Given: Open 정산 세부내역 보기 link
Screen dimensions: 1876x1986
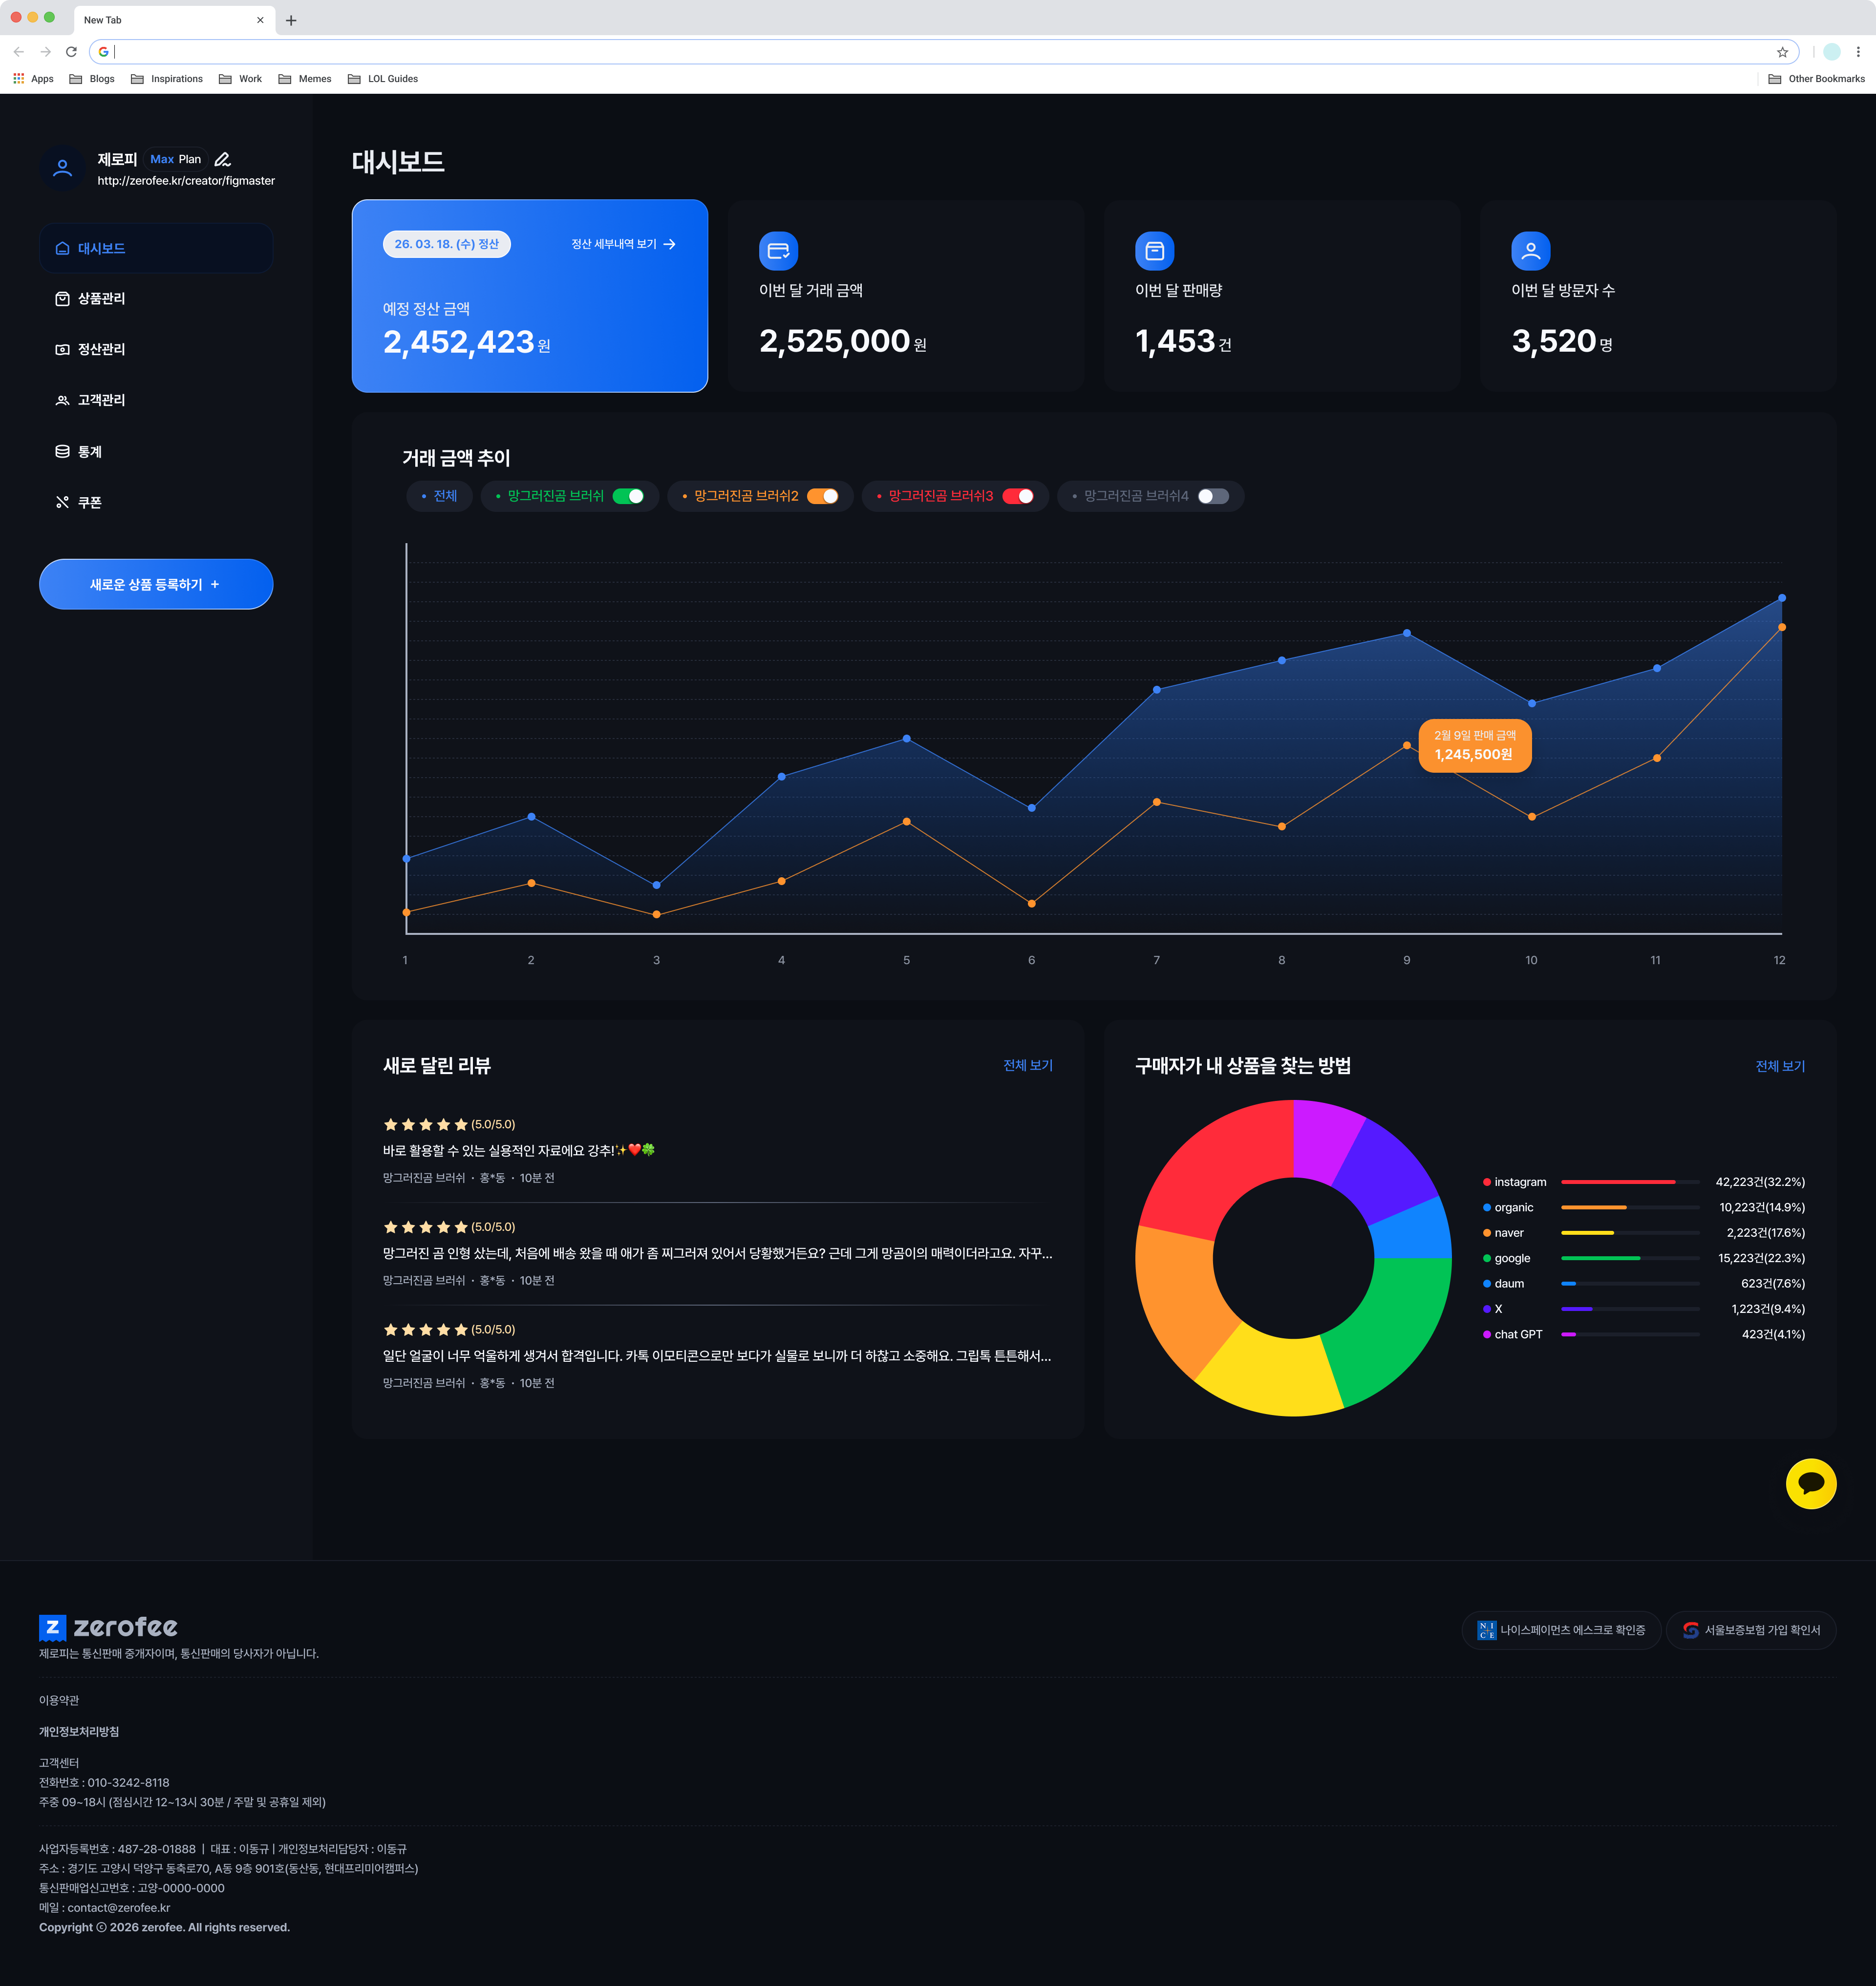Looking at the screenshot, I should click(623, 244).
